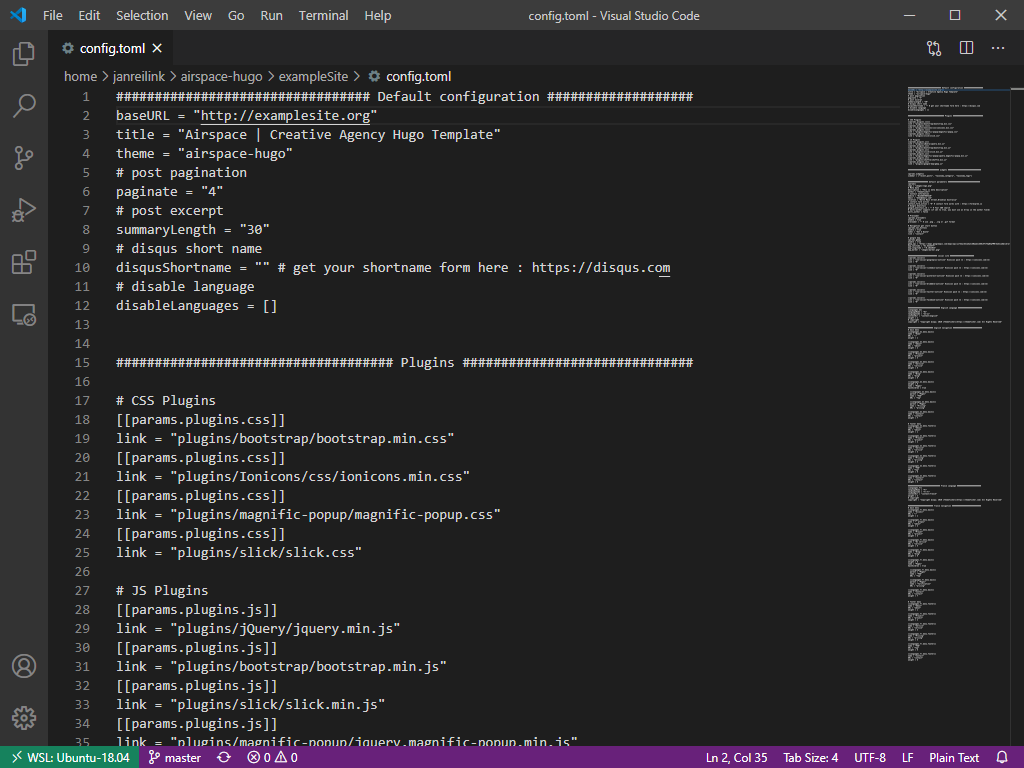Close the config.toml tab
This screenshot has height=768, width=1024.
click(x=158, y=48)
